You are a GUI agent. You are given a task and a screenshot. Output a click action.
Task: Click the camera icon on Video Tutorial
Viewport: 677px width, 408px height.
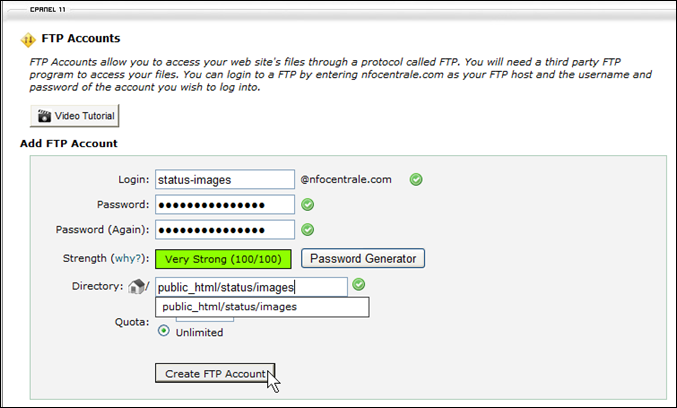pos(43,116)
